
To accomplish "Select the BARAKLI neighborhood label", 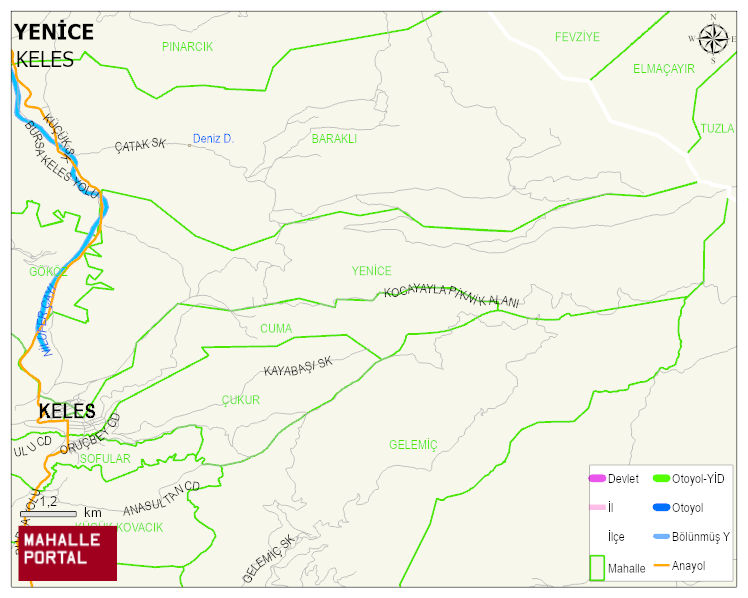I will pos(334,139).
